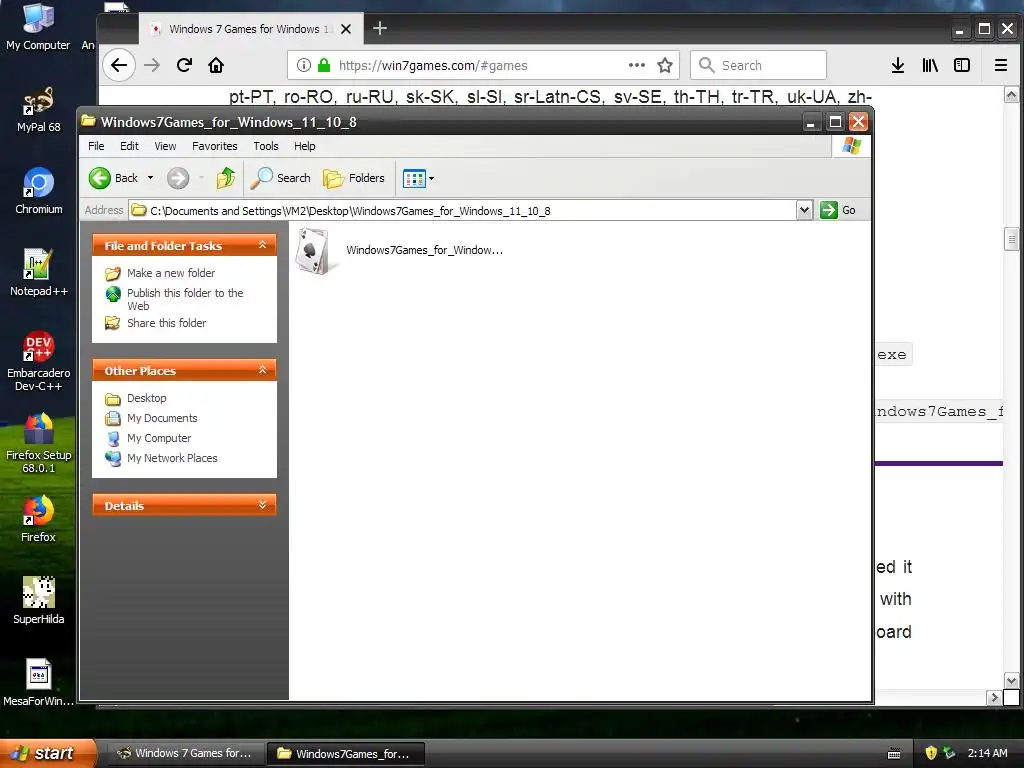Click the site info icon in URL bar

coord(304,65)
